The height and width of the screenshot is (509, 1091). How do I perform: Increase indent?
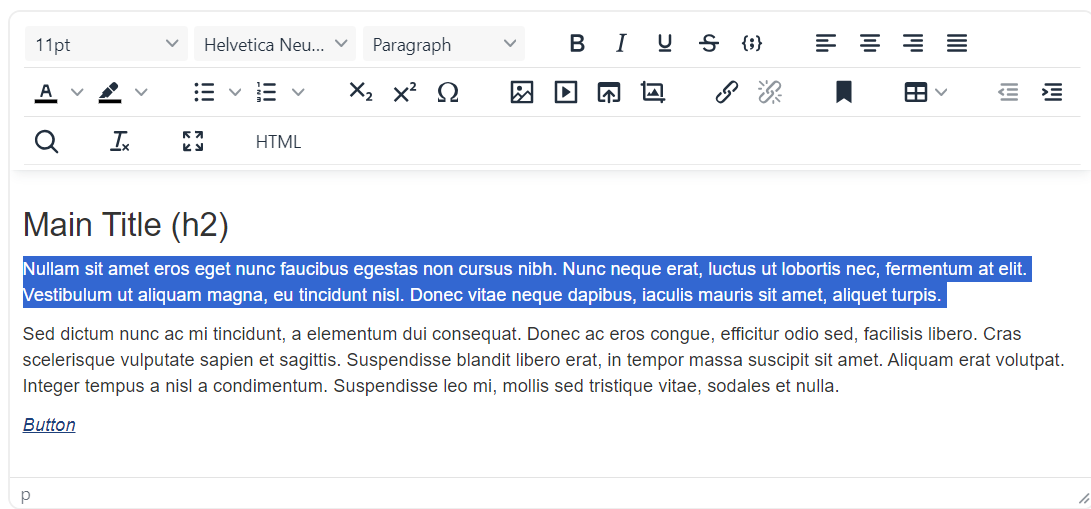tap(1052, 92)
